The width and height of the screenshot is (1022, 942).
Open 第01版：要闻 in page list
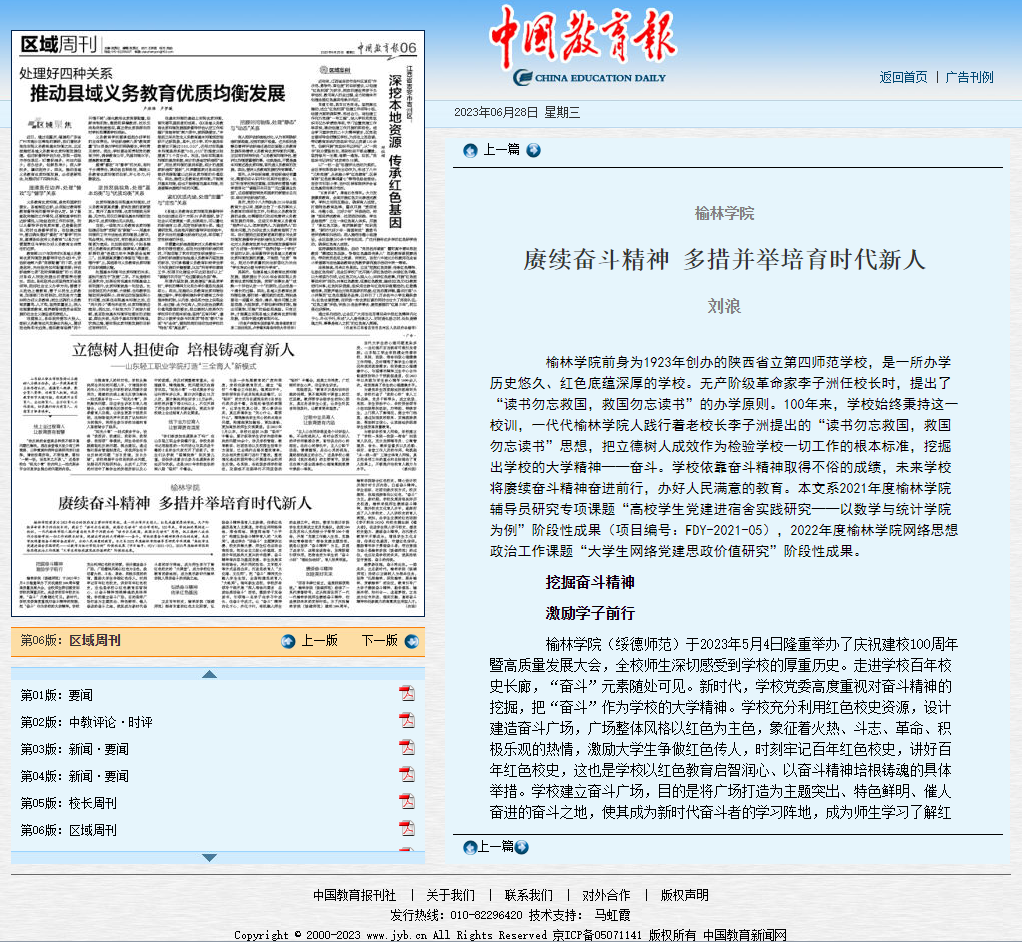[x=57, y=695]
